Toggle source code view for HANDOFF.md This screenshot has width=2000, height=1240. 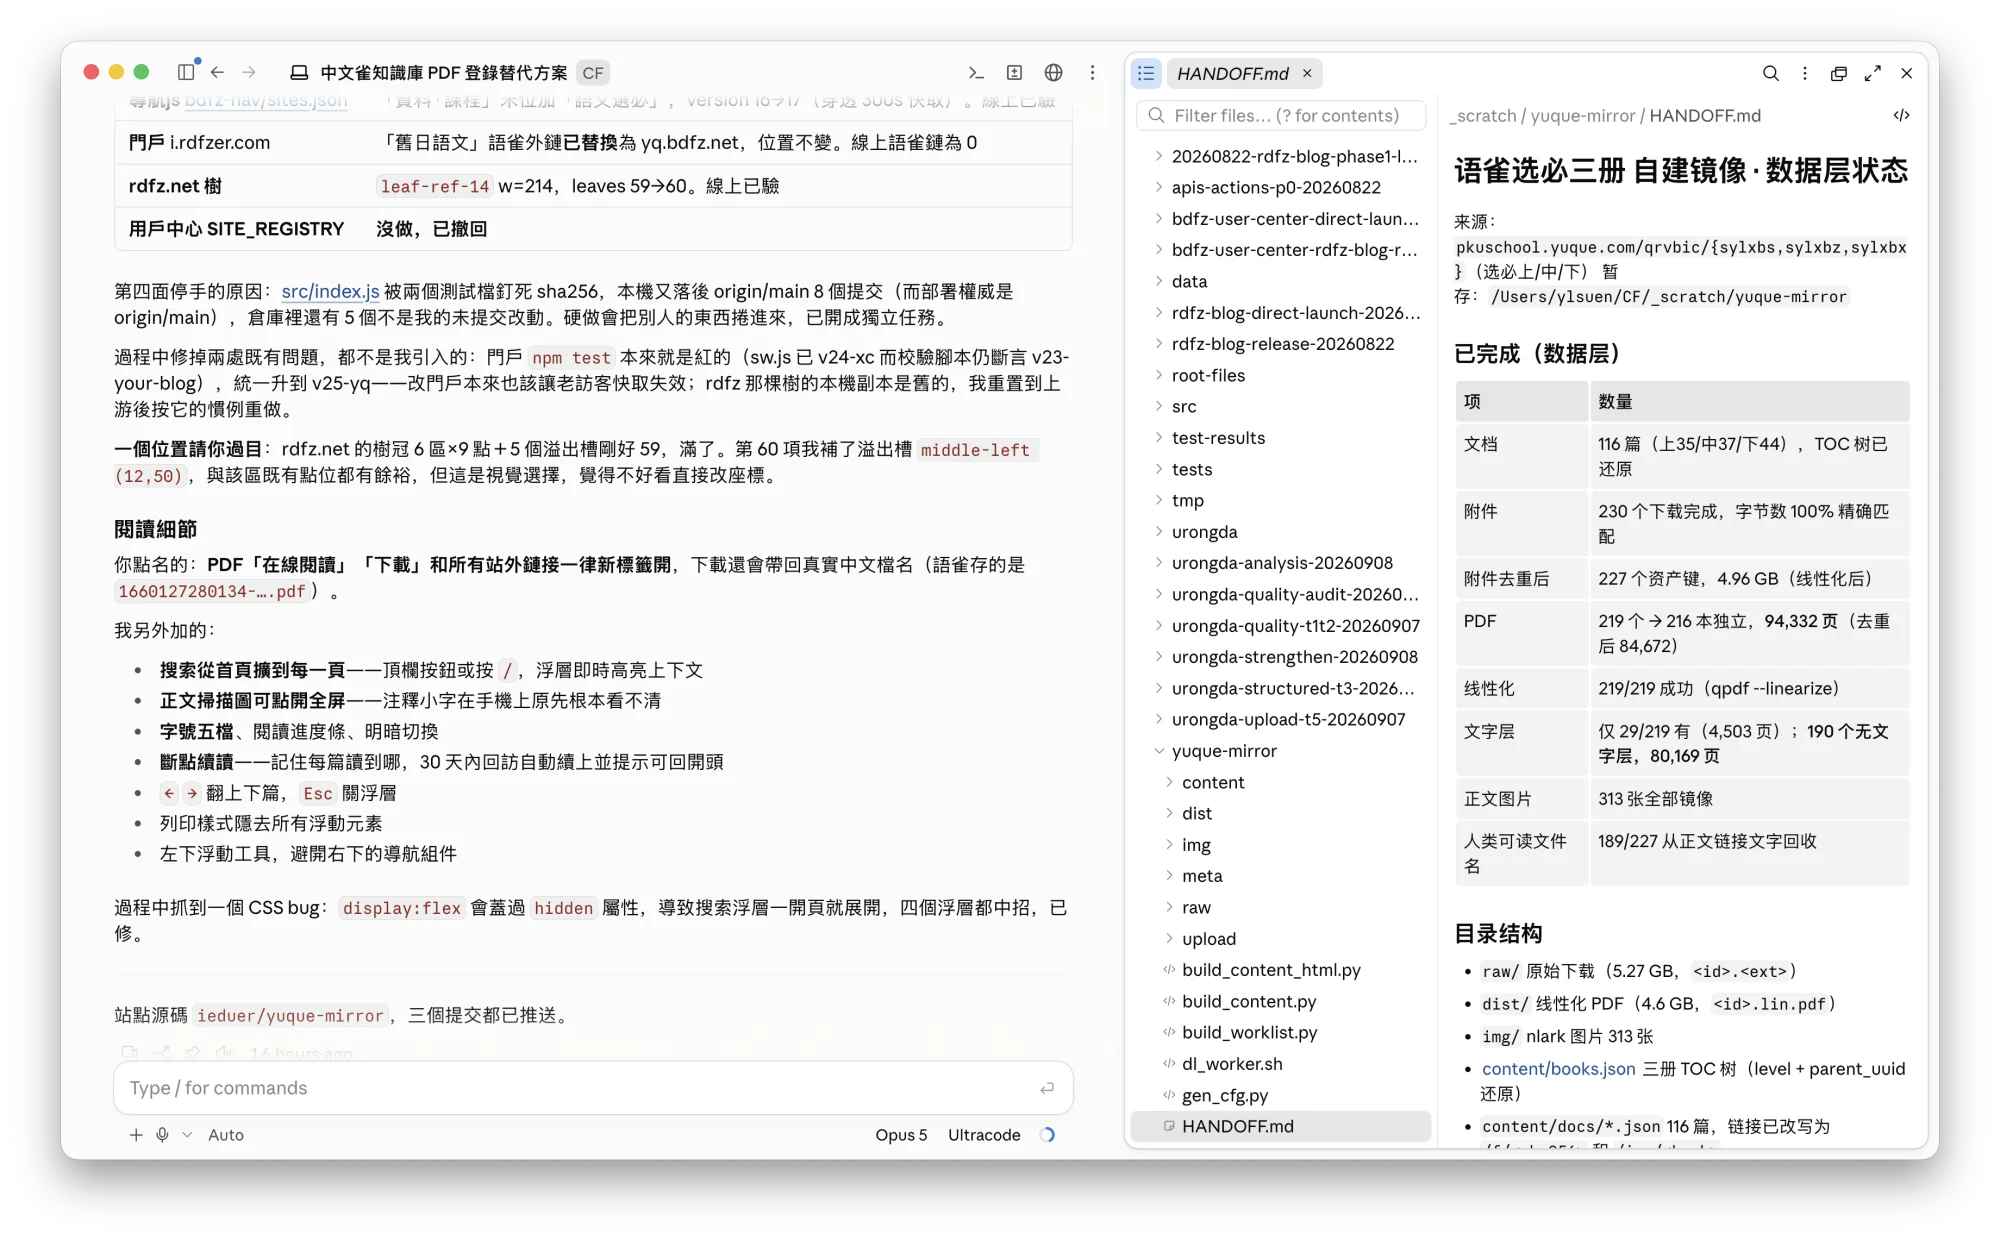(1901, 115)
